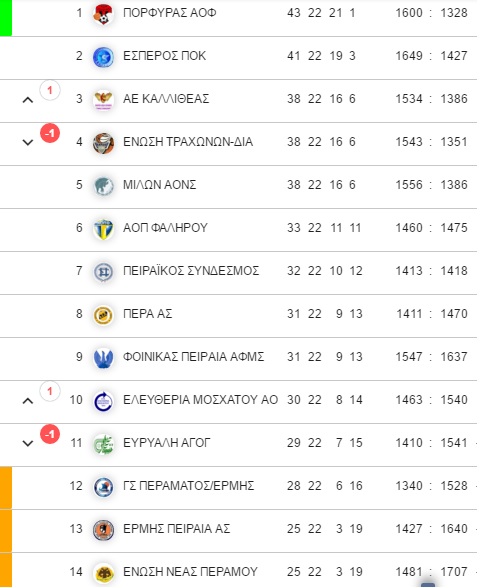Screen dimensions: 484x588
Task: Open ΓΣ ΠΕΡΑΜΑΤΟΣ/ΕΡΜΗΣ team link
Action: tap(189, 486)
